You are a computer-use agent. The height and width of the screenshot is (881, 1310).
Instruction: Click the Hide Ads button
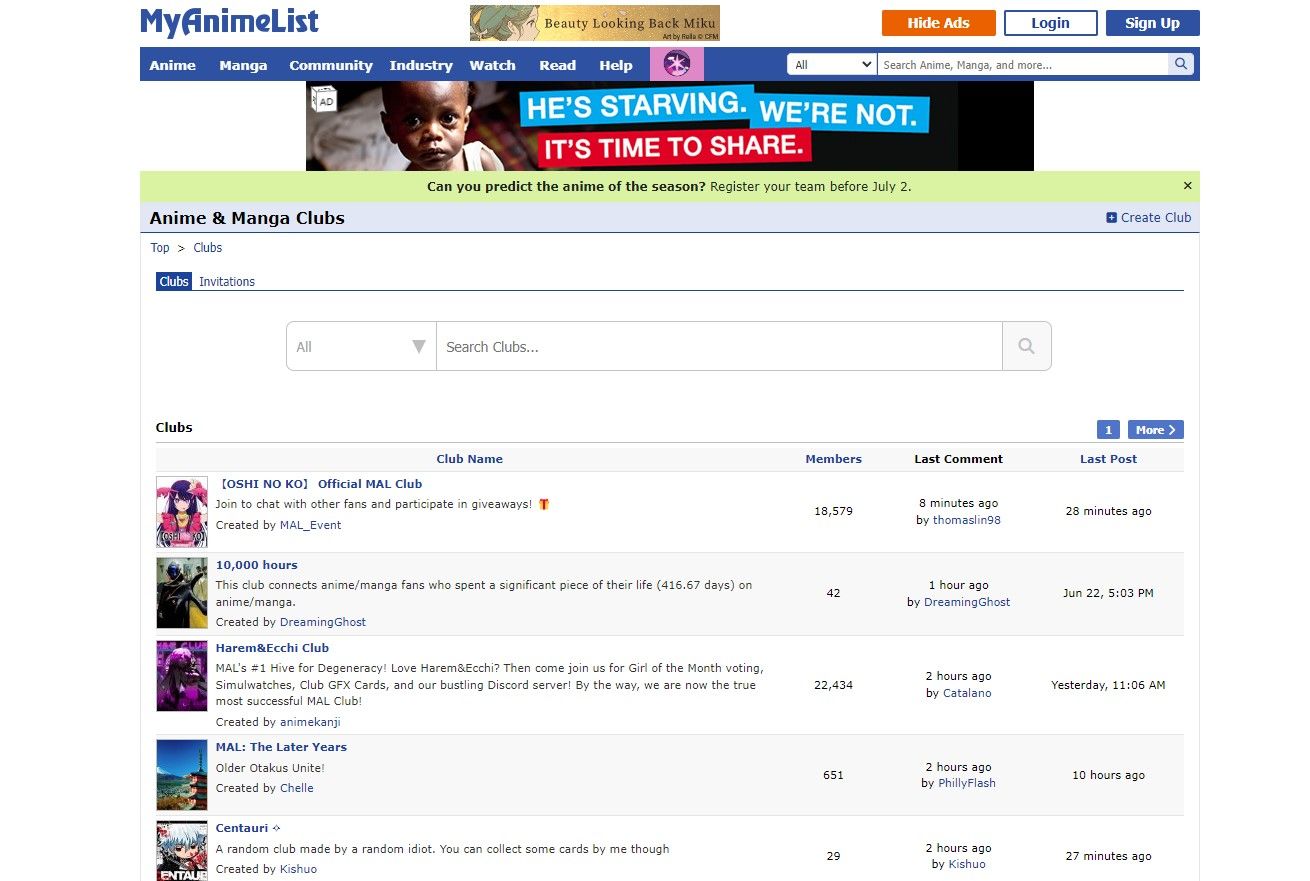point(938,23)
